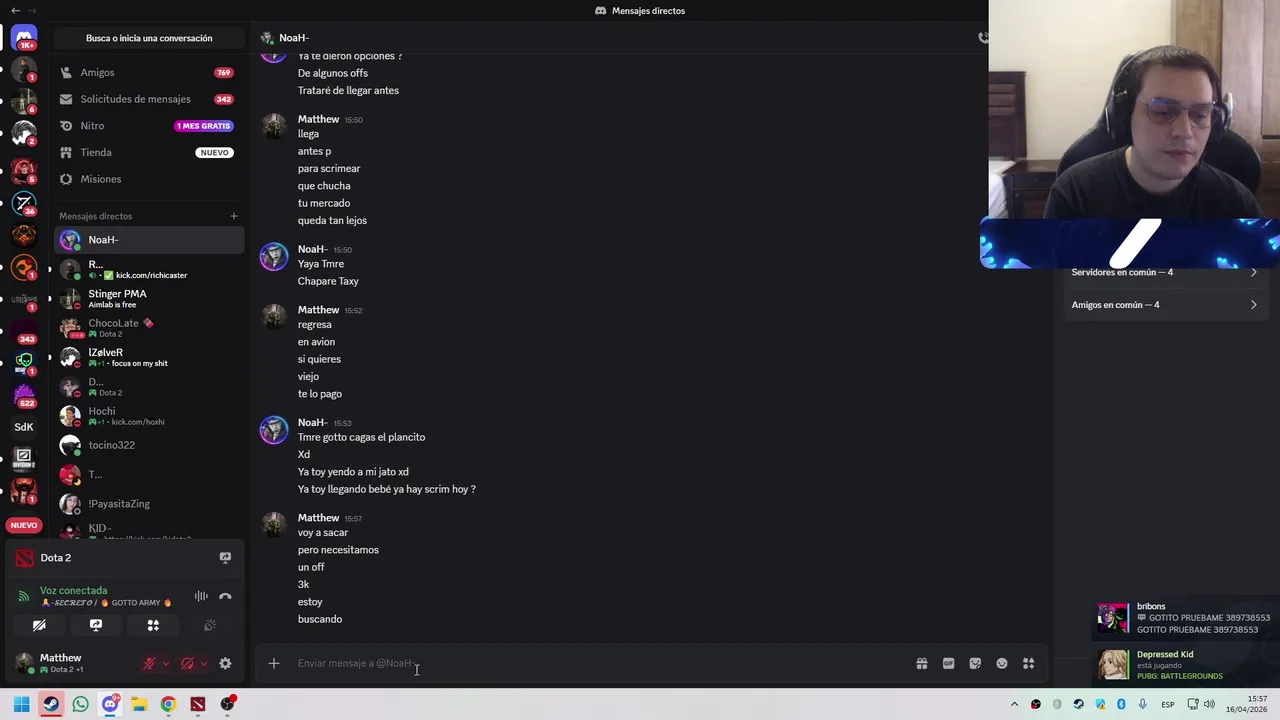Click the Tienda shop icon

[66, 152]
